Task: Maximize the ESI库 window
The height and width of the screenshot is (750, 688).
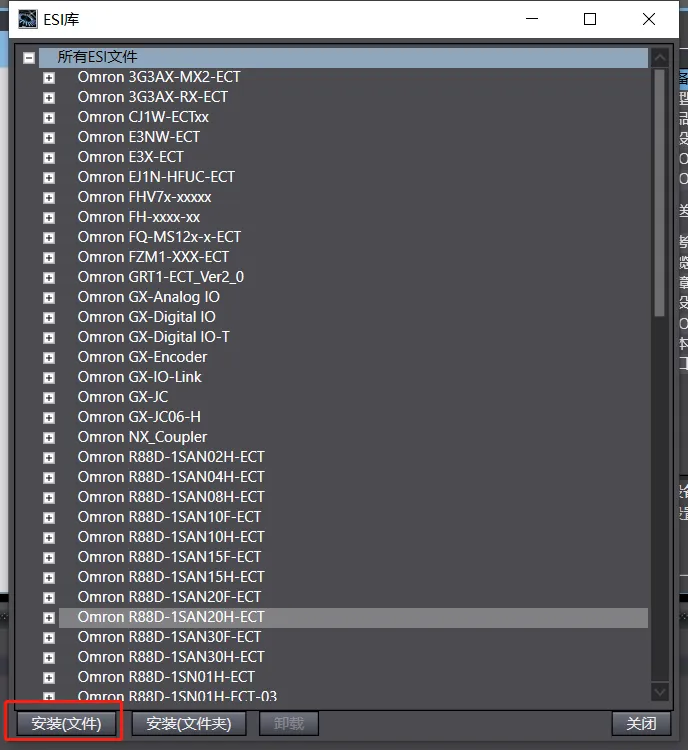Action: pyautogui.click(x=590, y=19)
